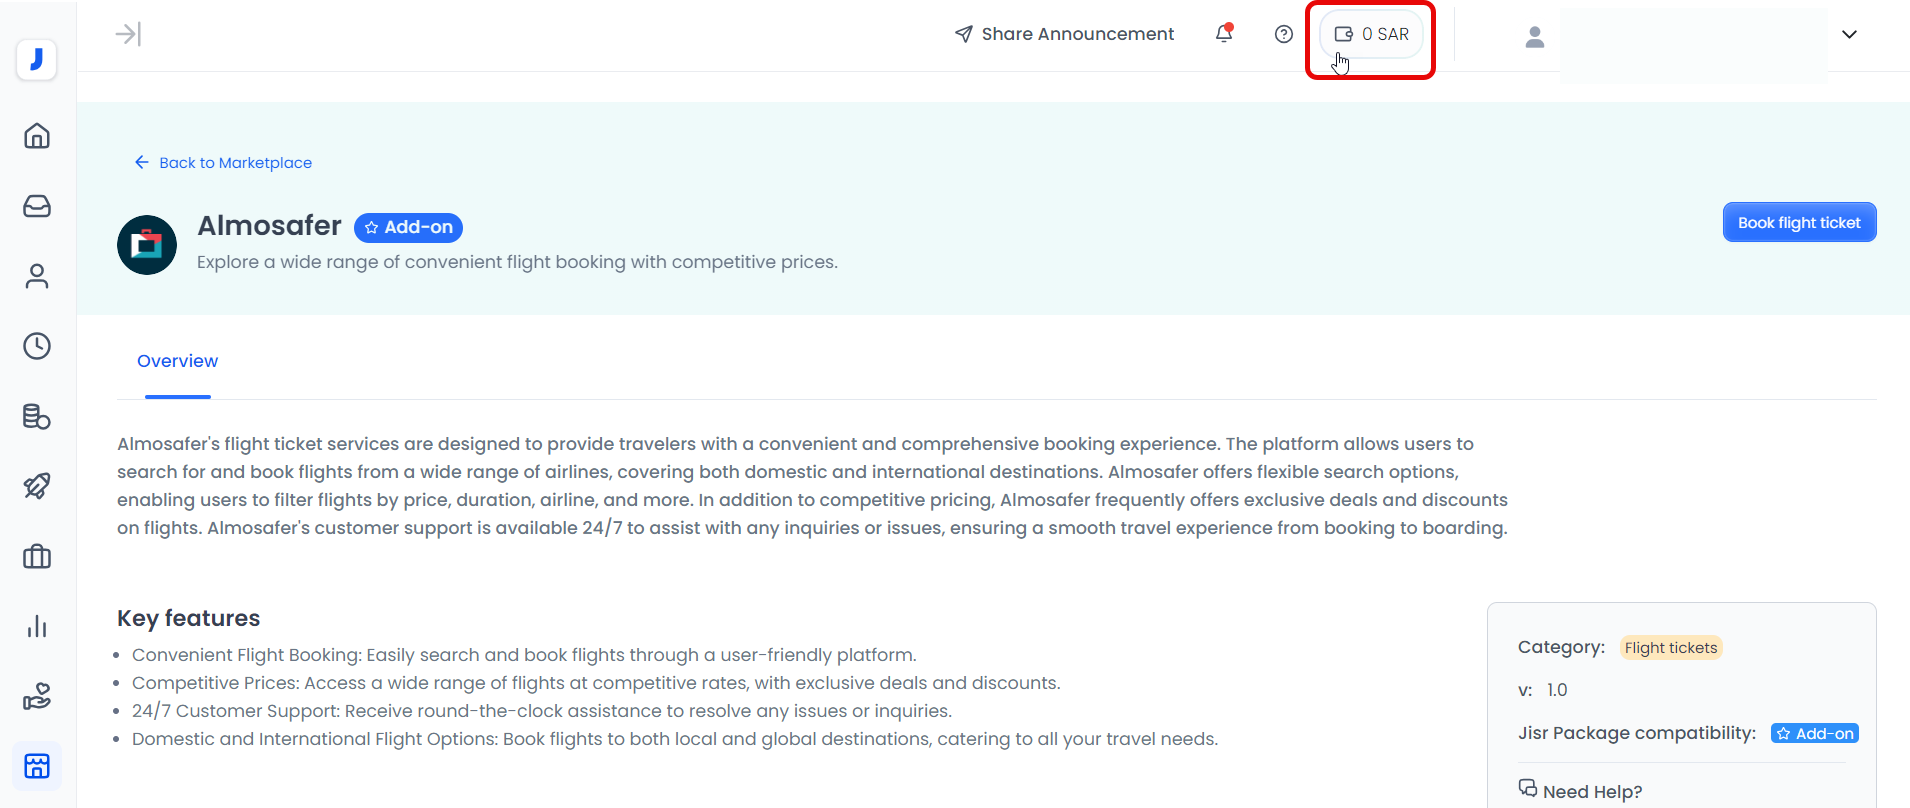1910x808 pixels.
Task: Open the Home icon in sidebar
Action: [37, 136]
